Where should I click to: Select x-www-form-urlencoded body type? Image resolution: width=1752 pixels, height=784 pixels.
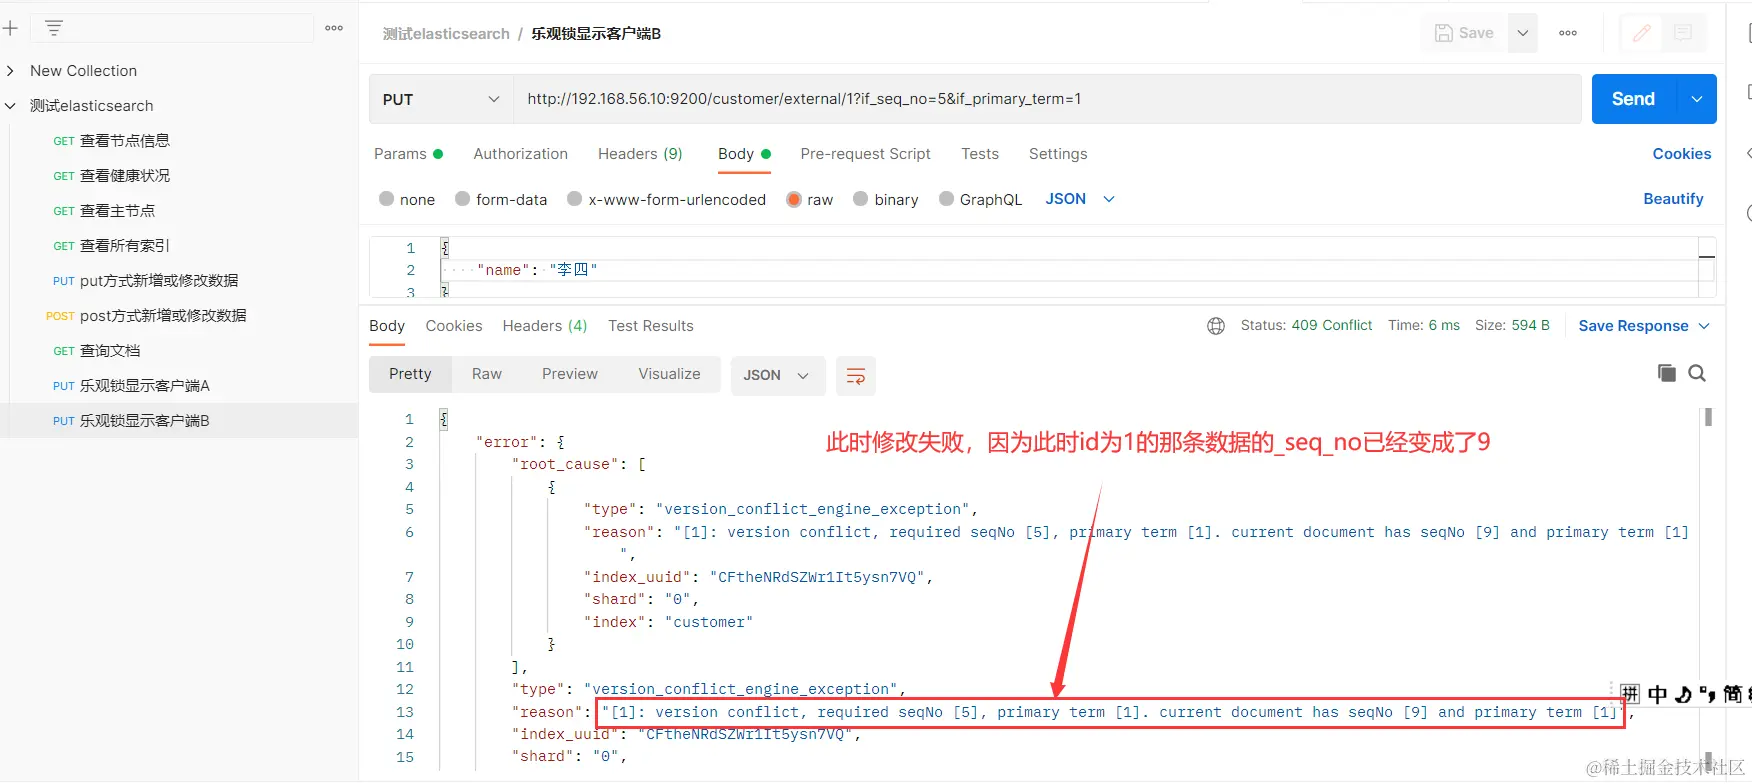click(x=666, y=199)
